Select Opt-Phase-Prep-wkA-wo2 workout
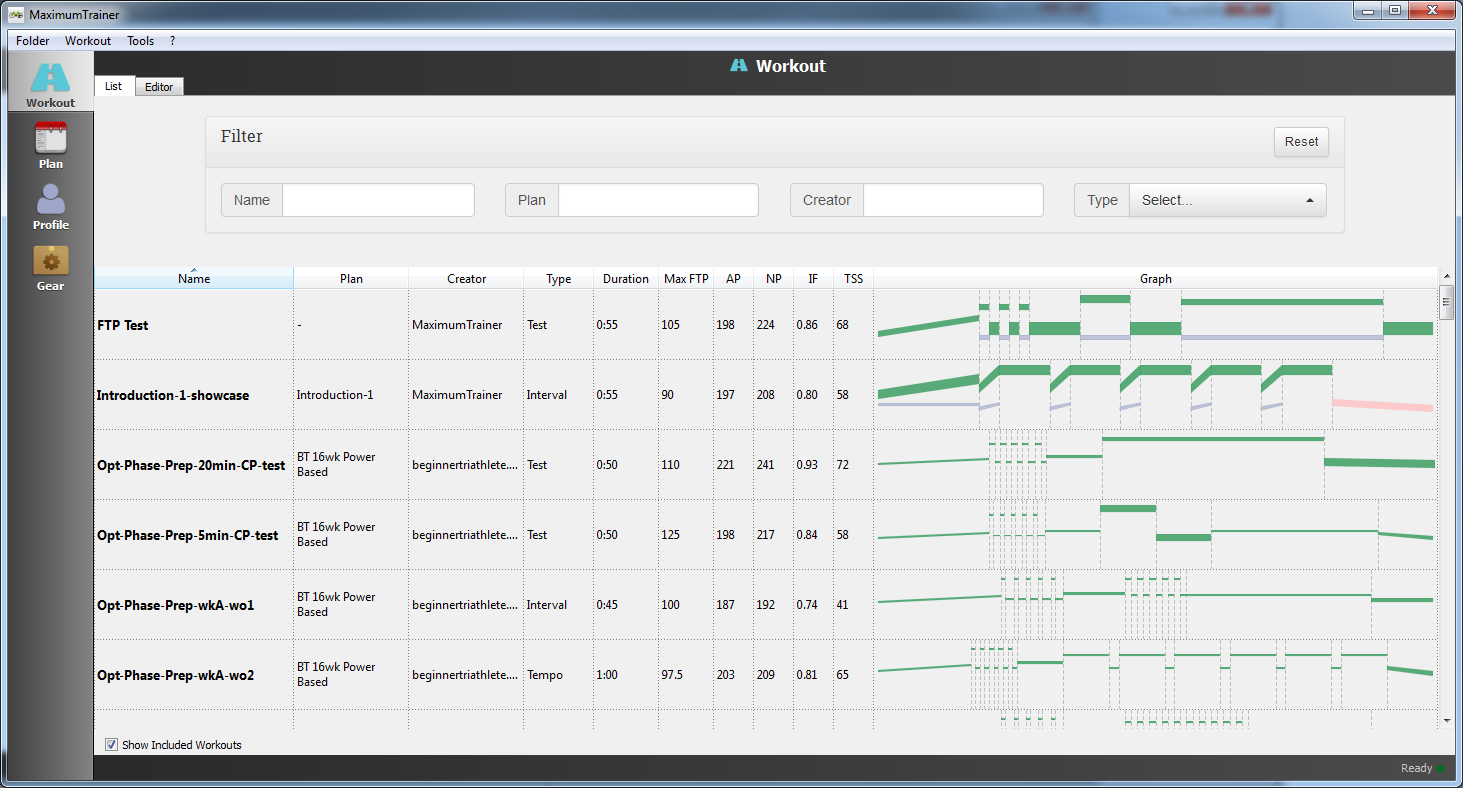1463x788 pixels. 765,675
